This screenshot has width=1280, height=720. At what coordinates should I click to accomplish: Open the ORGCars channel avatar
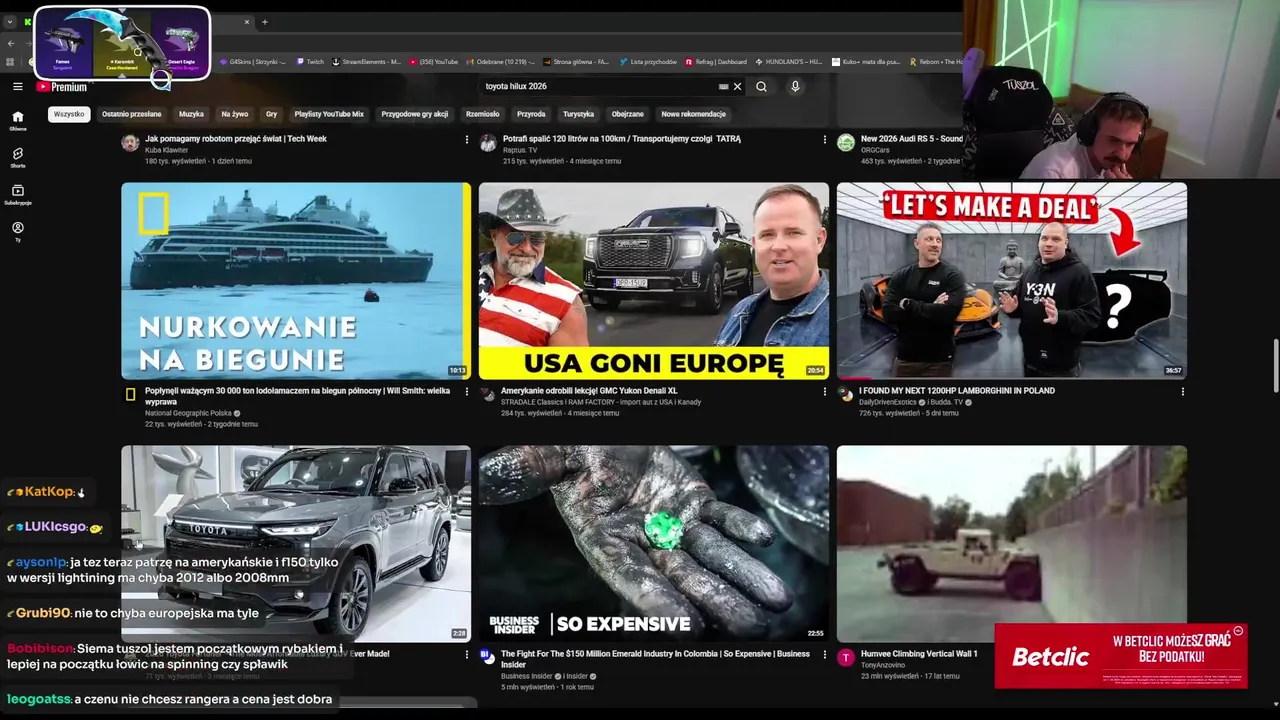pos(846,143)
